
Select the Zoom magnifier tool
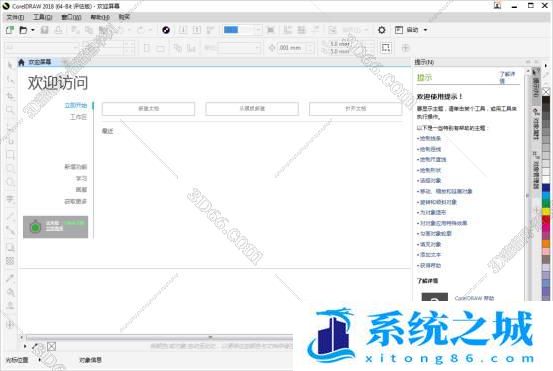coord(10,110)
